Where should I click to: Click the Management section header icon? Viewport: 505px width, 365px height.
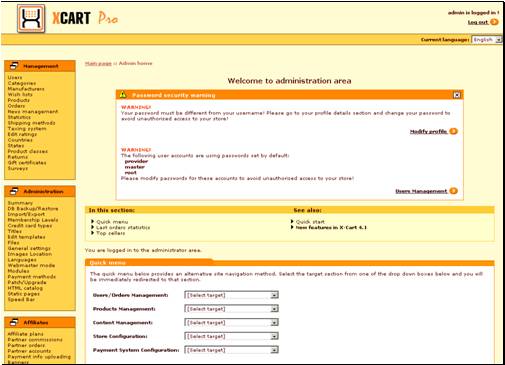[x=14, y=66]
